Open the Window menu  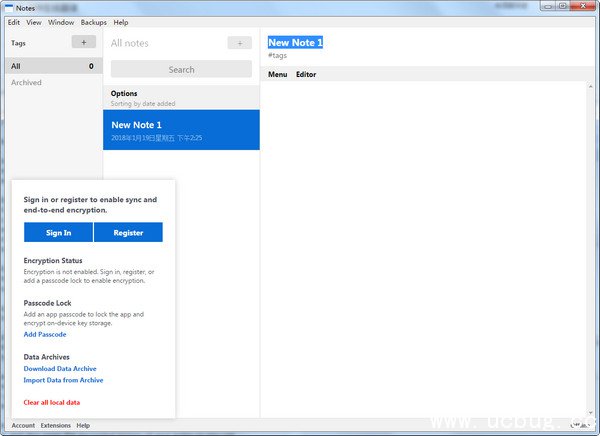tap(61, 23)
